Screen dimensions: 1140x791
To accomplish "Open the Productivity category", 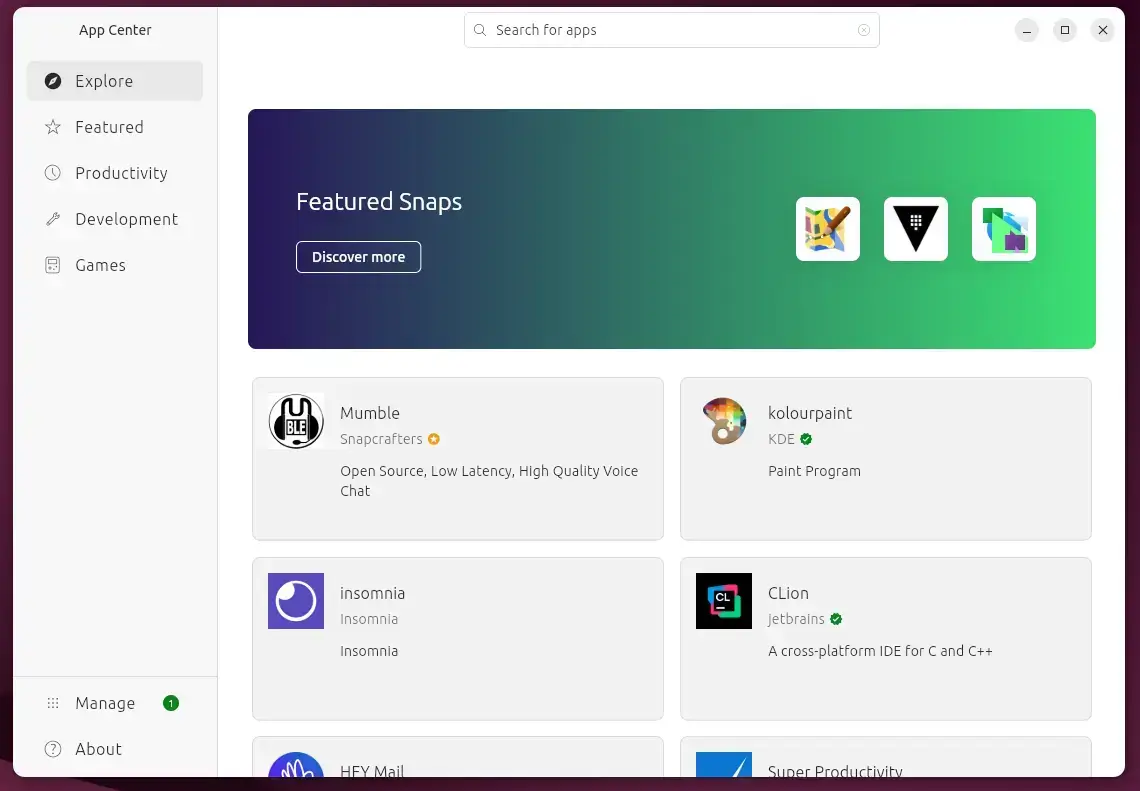I will point(120,173).
